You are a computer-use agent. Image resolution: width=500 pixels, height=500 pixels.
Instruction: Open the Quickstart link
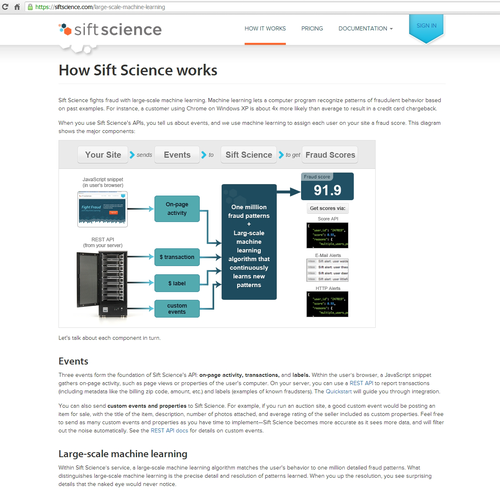pos(339,391)
